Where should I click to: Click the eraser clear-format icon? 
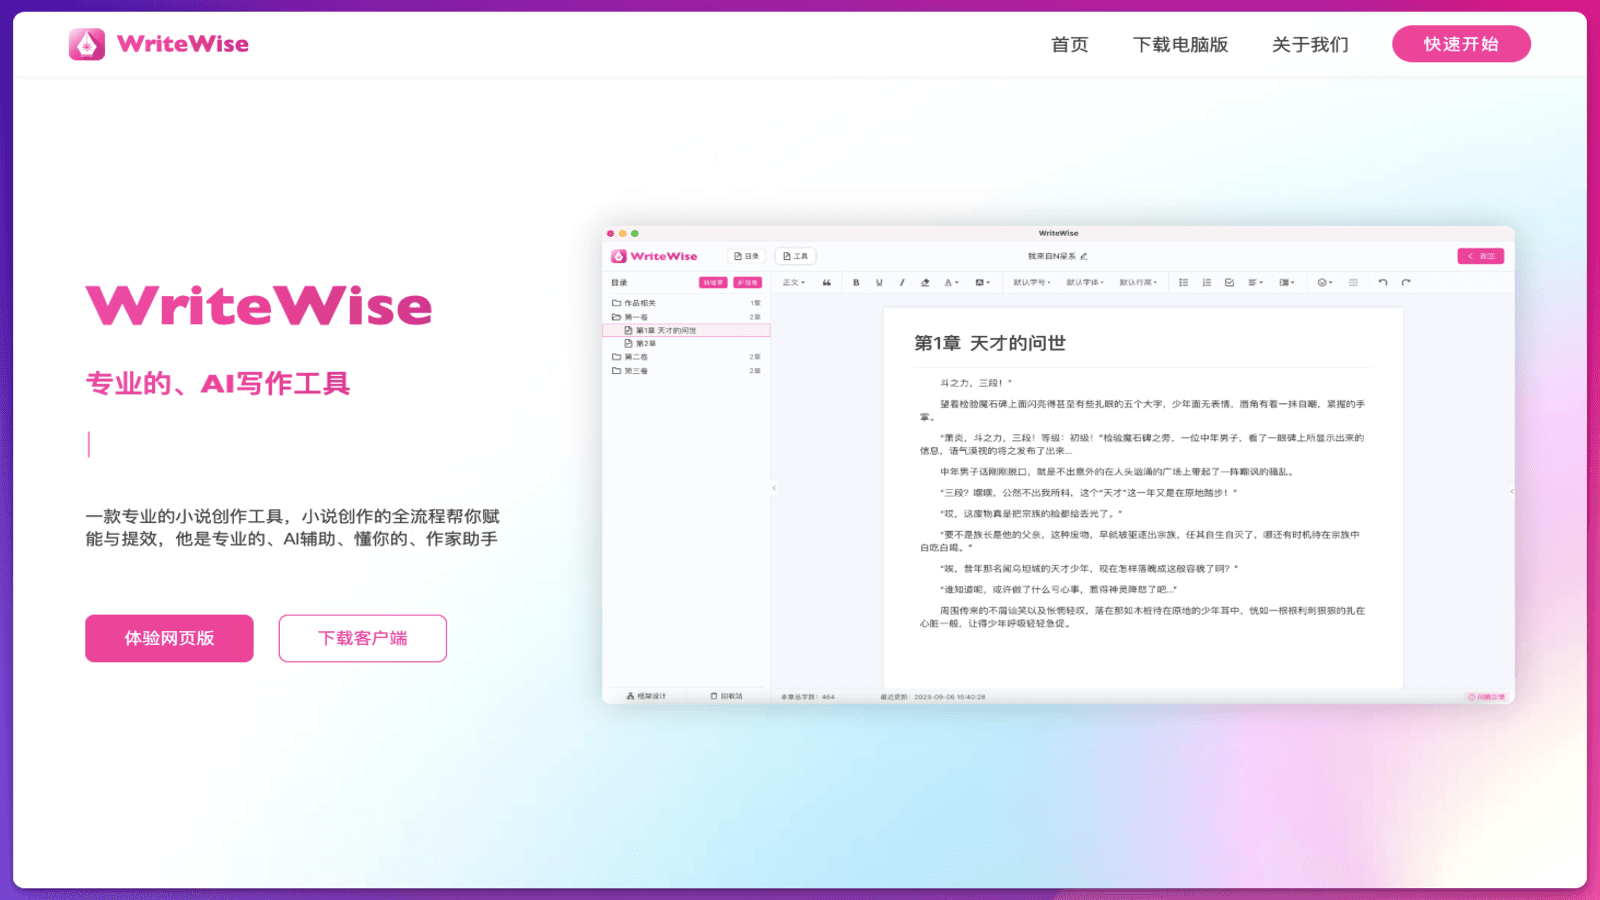point(925,283)
